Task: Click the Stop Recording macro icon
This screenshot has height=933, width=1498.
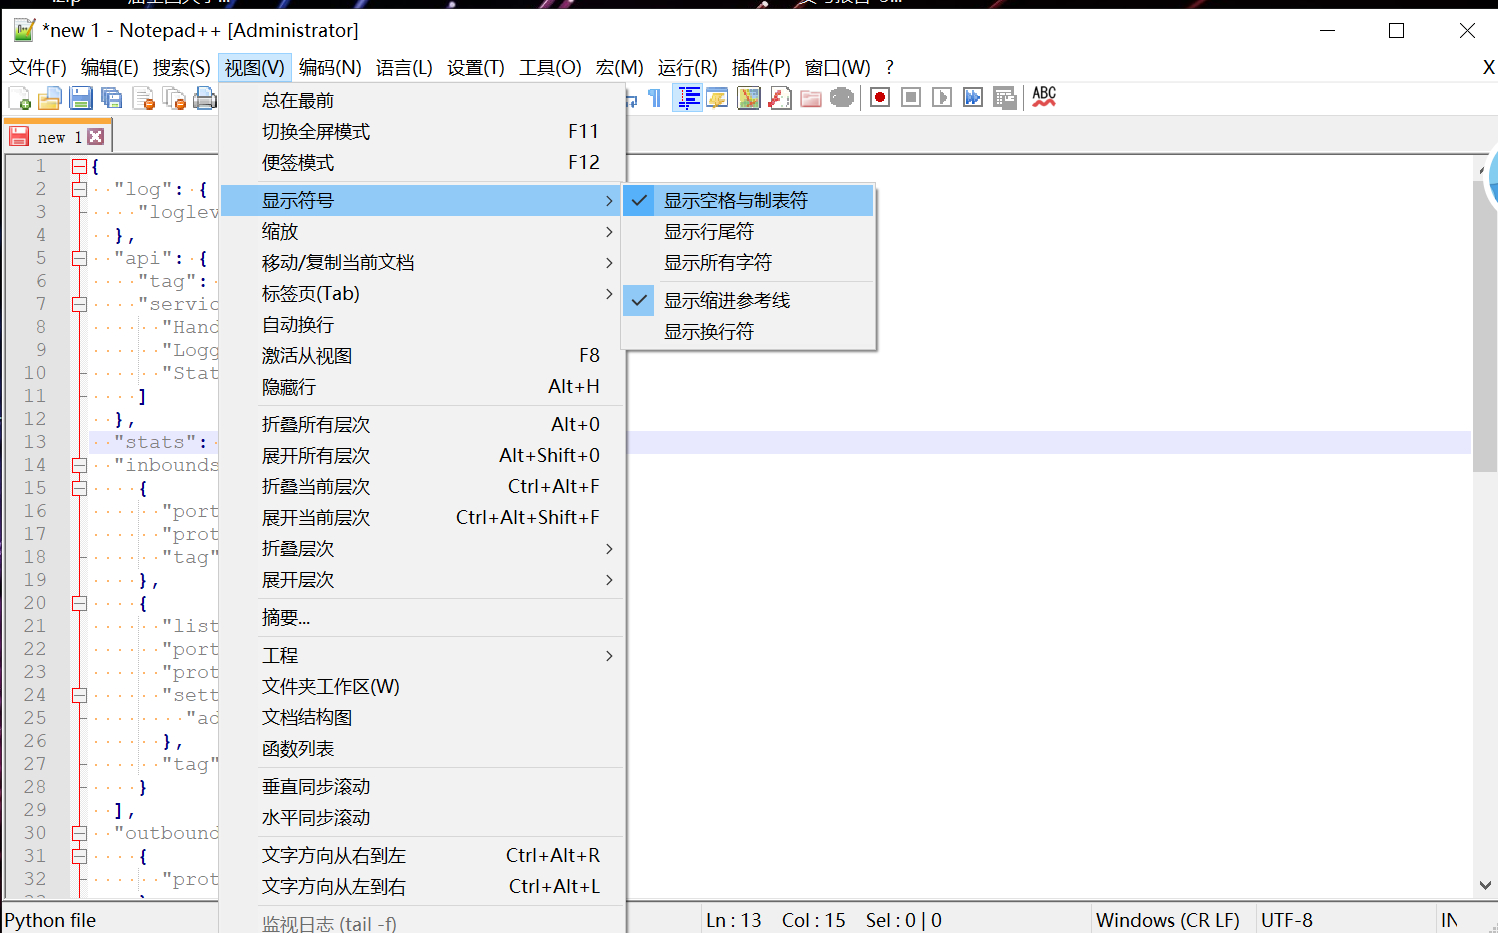Action: coord(911,98)
